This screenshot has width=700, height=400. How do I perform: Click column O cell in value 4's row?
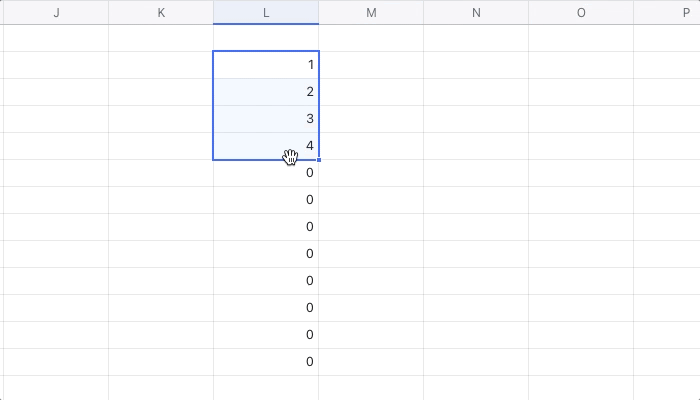point(581,146)
